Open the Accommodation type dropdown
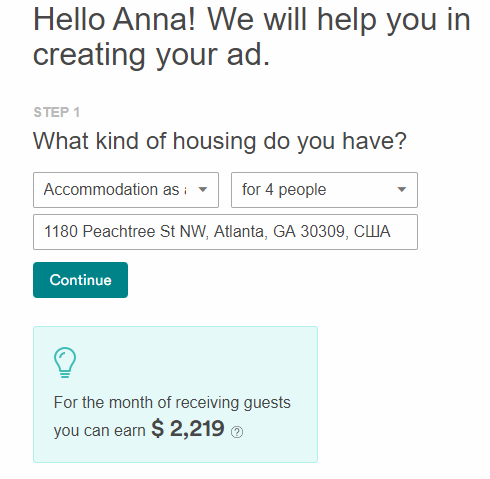The width and height of the screenshot is (490, 479). [126, 190]
